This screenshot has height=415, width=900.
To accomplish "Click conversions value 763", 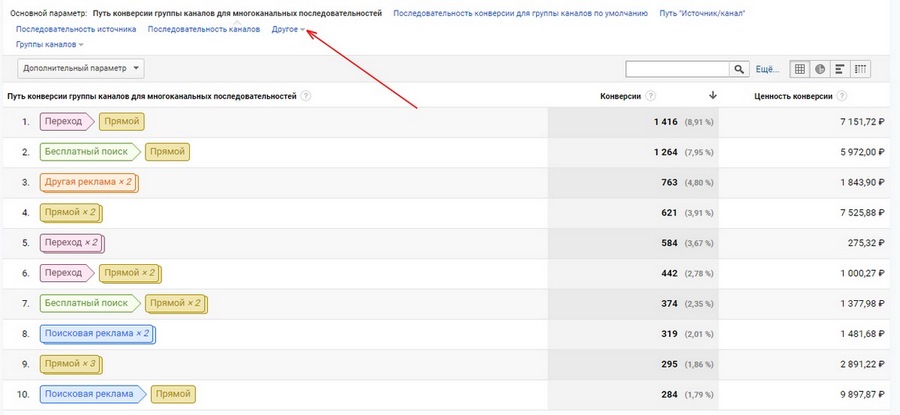I will click(x=670, y=183).
